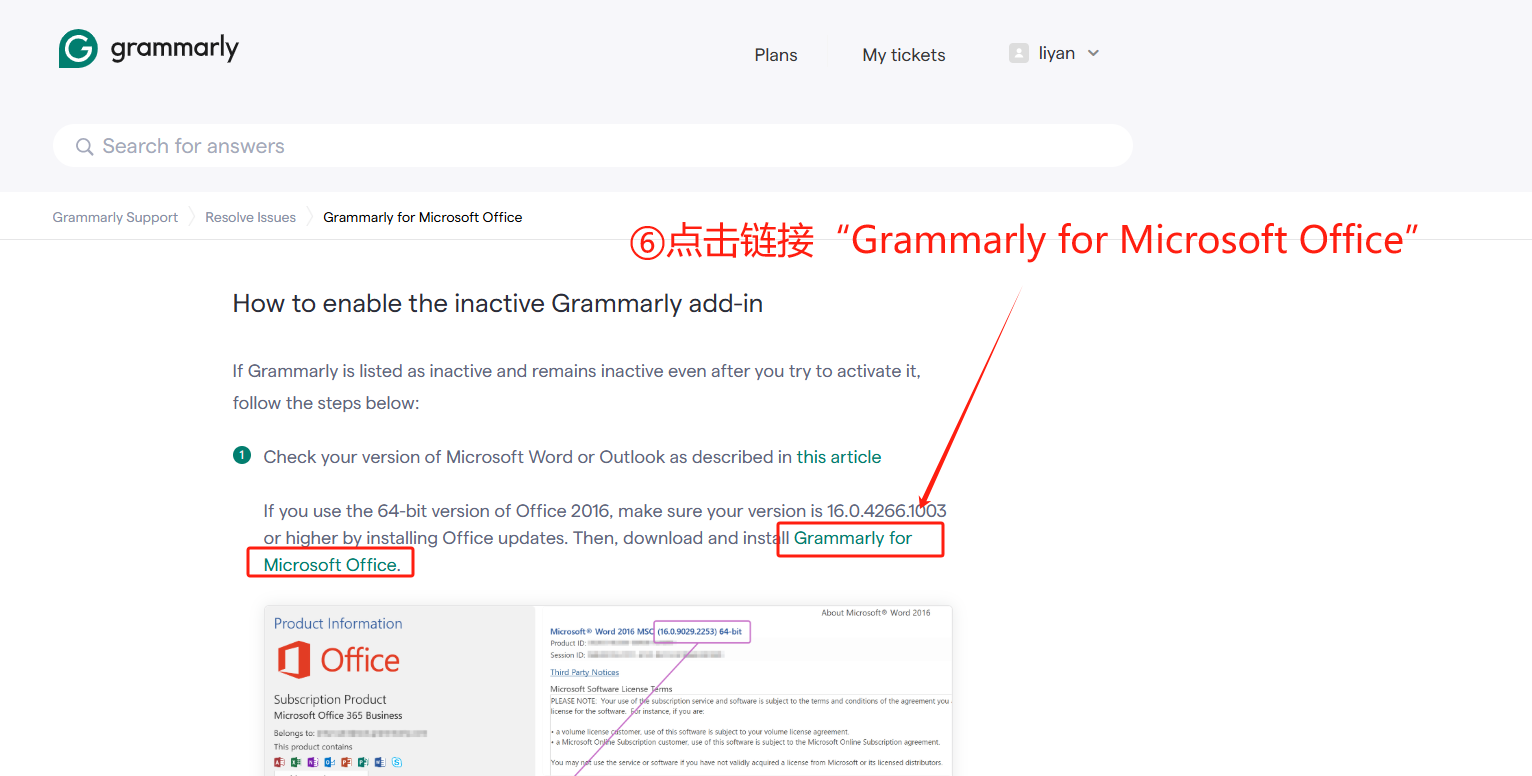
Task: Open Resolve Issues breadcrumb
Action: [x=250, y=217]
